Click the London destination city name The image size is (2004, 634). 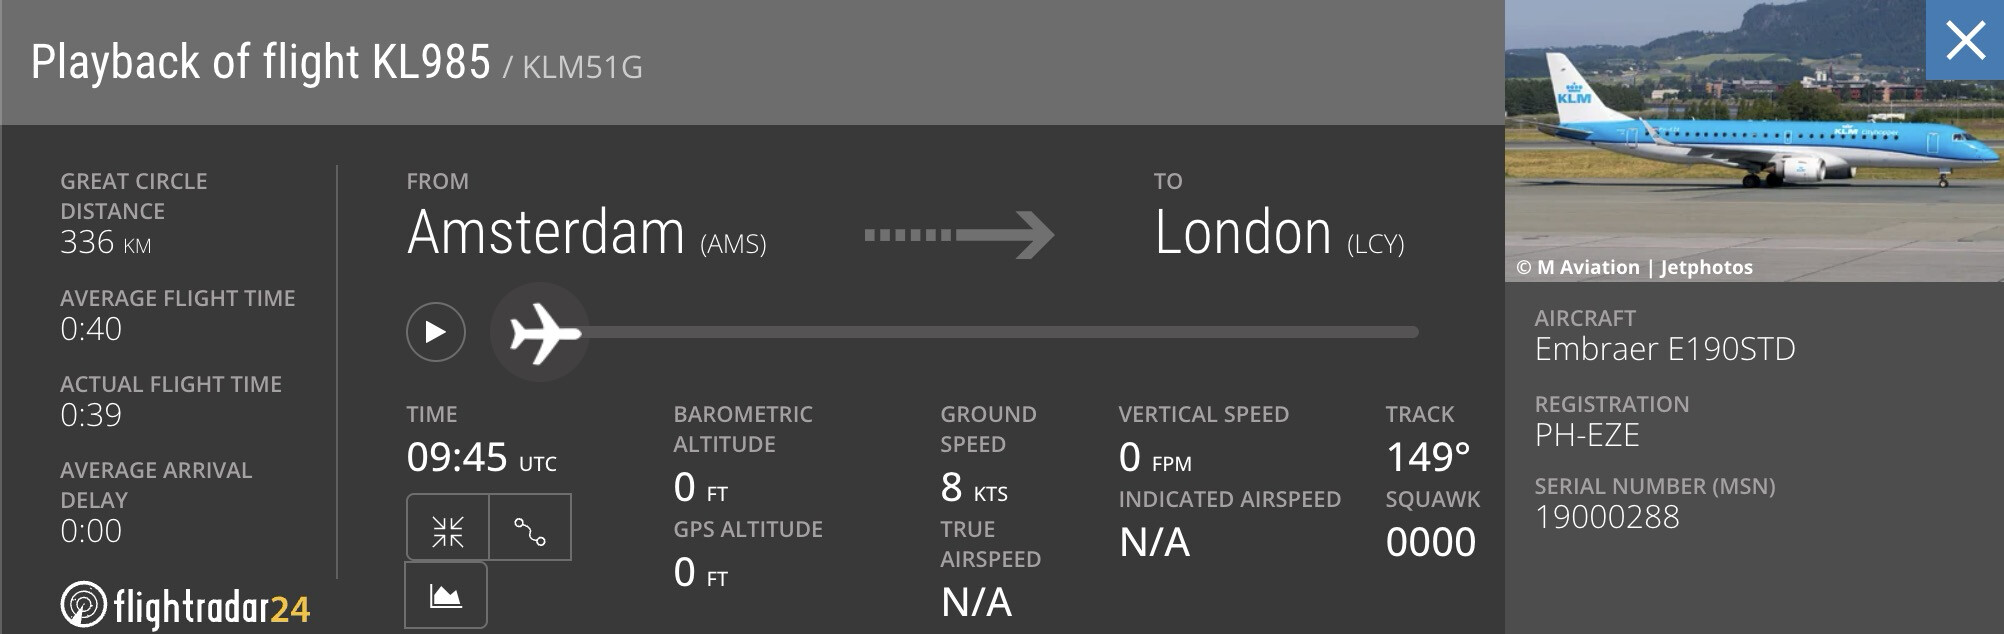(1243, 233)
